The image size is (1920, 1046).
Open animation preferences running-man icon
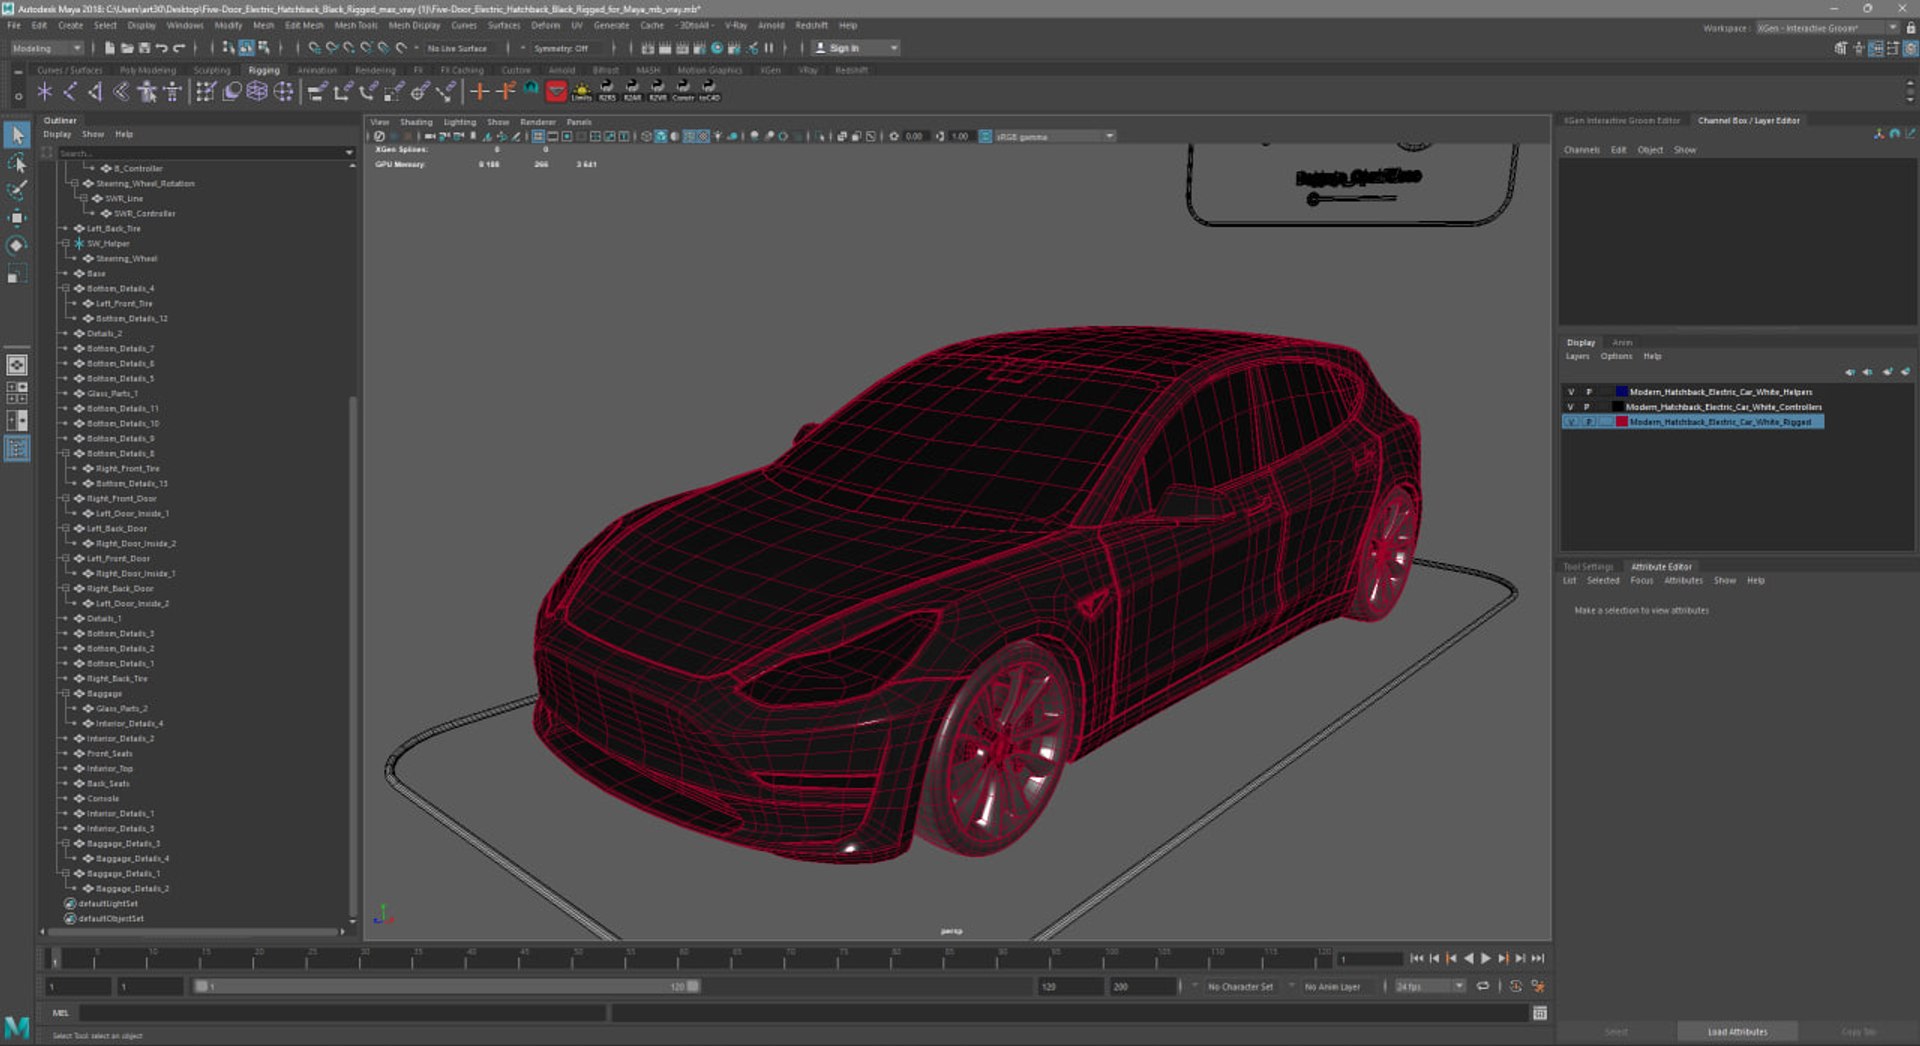point(1539,986)
